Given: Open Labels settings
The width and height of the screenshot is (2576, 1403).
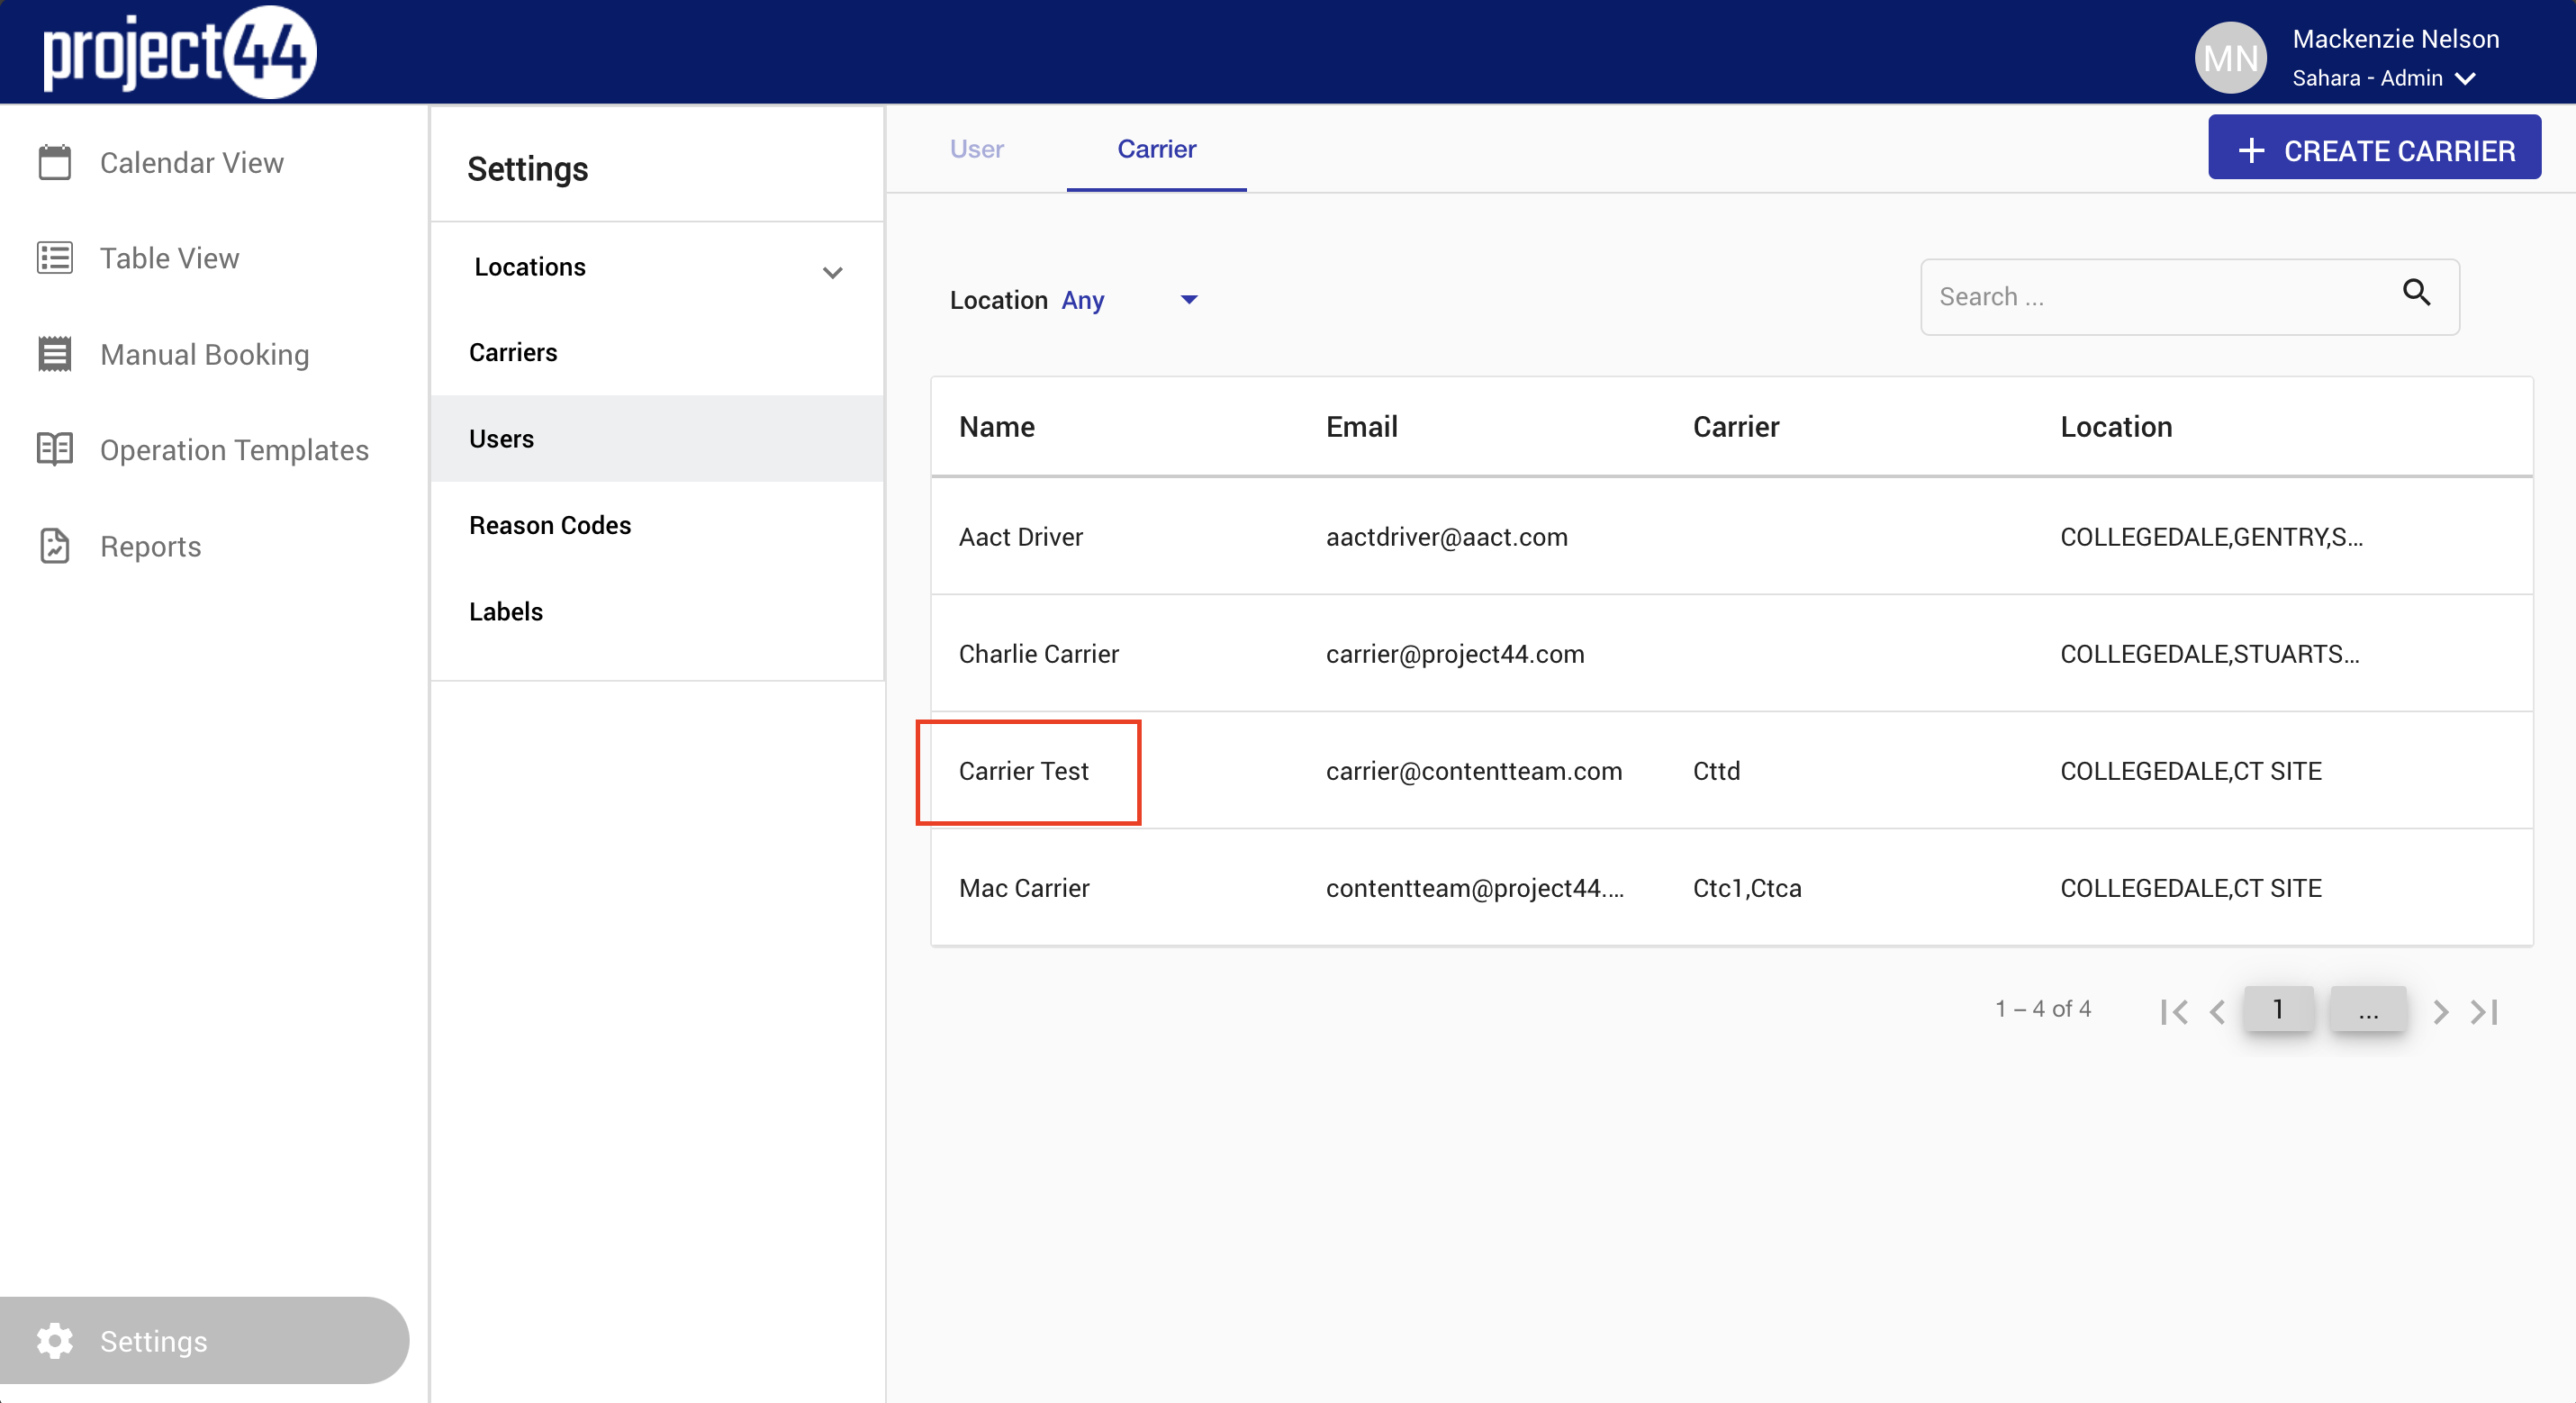Looking at the screenshot, I should (x=658, y=611).
